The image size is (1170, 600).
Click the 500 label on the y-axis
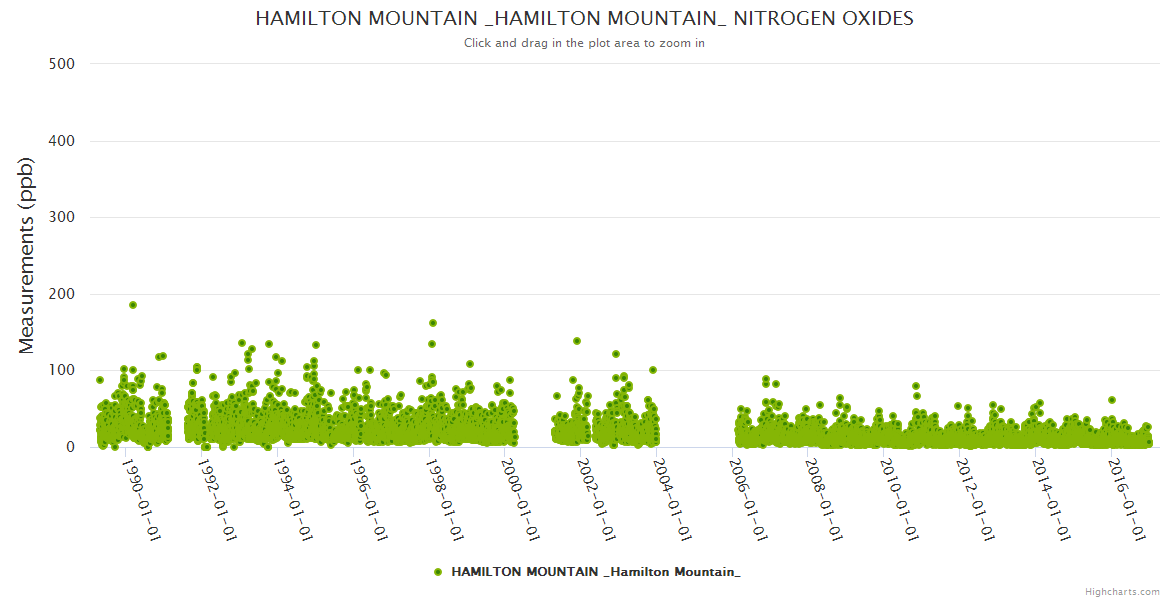pyautogui.click(x=62, y=64)
